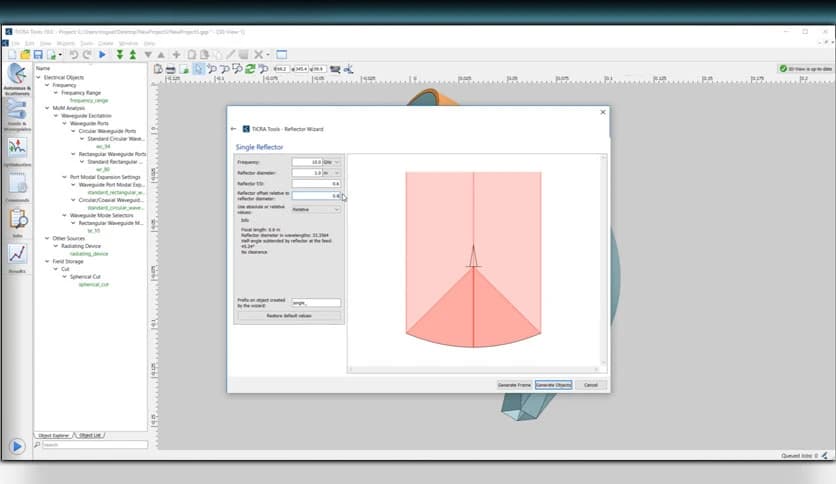Click the Generate Objects button
Viewport: 836px width, 484px height.
553,384
